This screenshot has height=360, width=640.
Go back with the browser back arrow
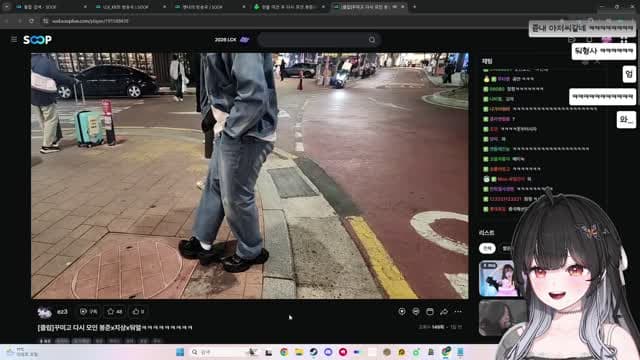pyautogui.click(x=7, y=20)
